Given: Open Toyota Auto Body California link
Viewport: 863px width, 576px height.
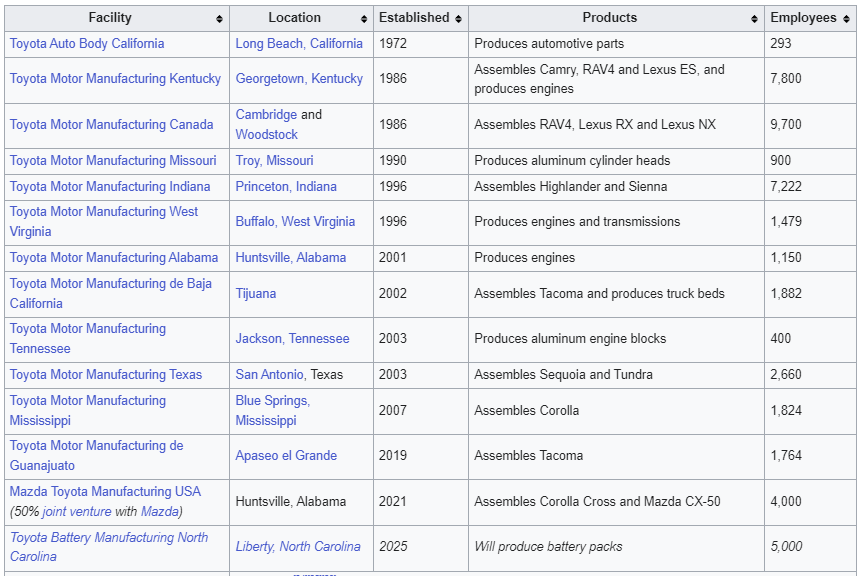Looking at the screenshot, I should 87,44.
